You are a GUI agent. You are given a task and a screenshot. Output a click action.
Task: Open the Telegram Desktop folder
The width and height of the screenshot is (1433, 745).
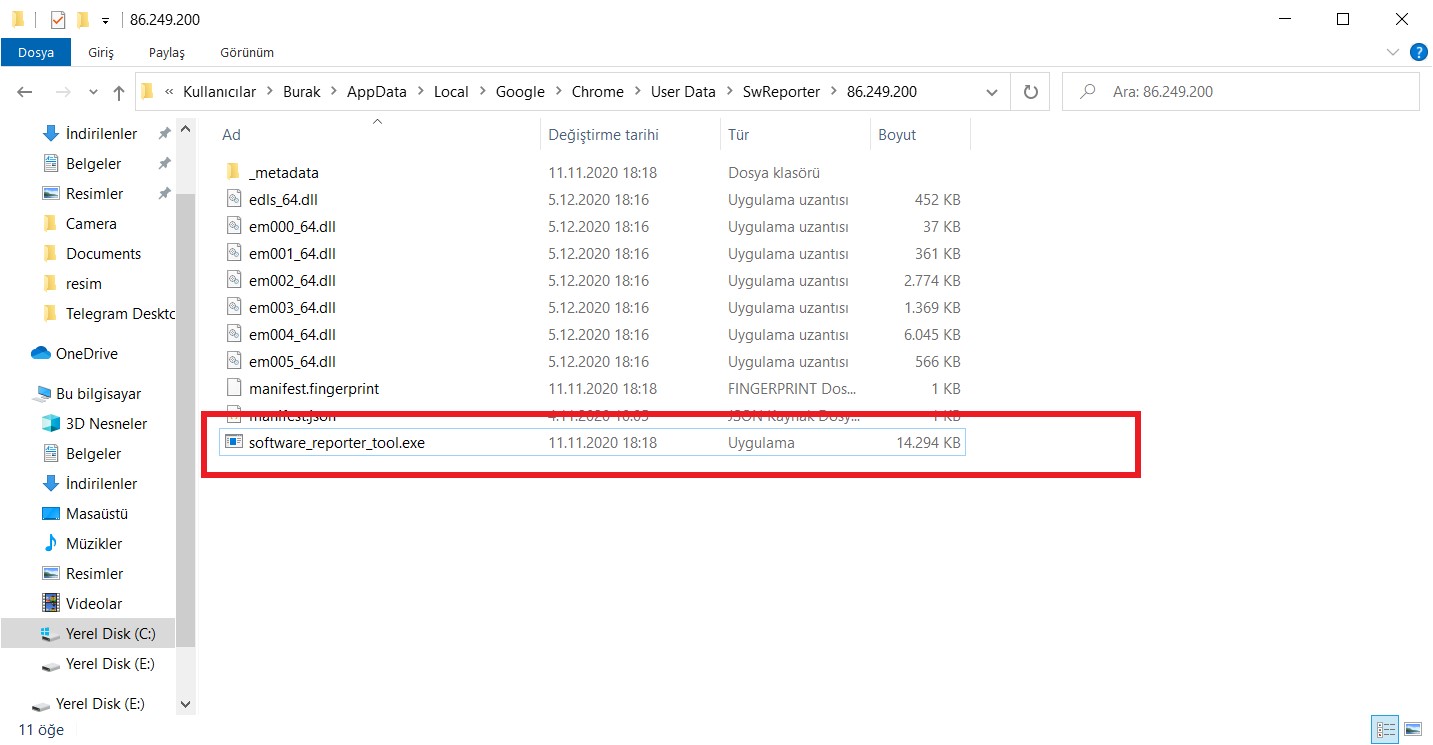pos(113,313)
